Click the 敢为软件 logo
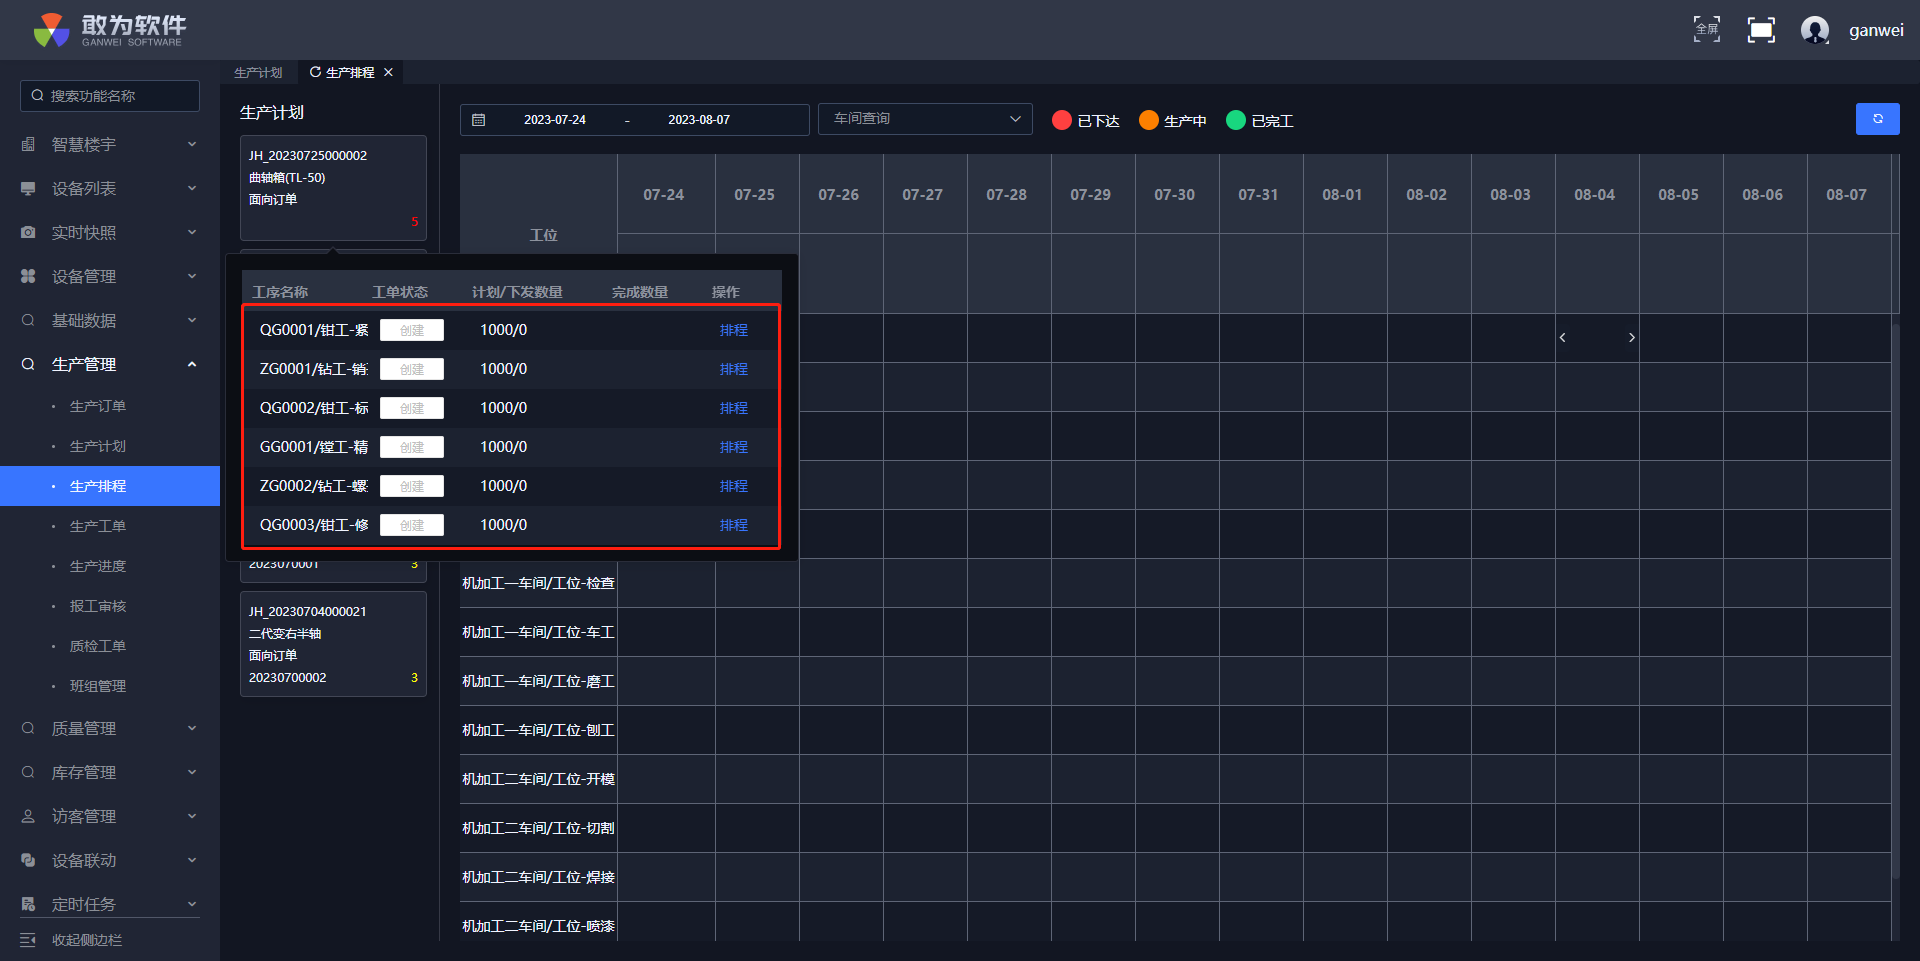 point(108,30)
